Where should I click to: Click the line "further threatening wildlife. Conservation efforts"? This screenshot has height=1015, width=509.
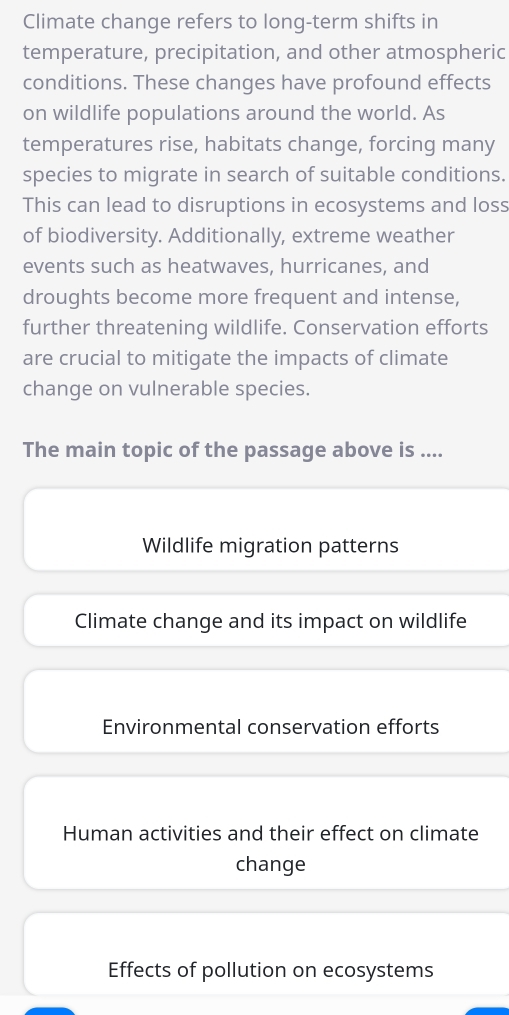[x=255, y=328]
